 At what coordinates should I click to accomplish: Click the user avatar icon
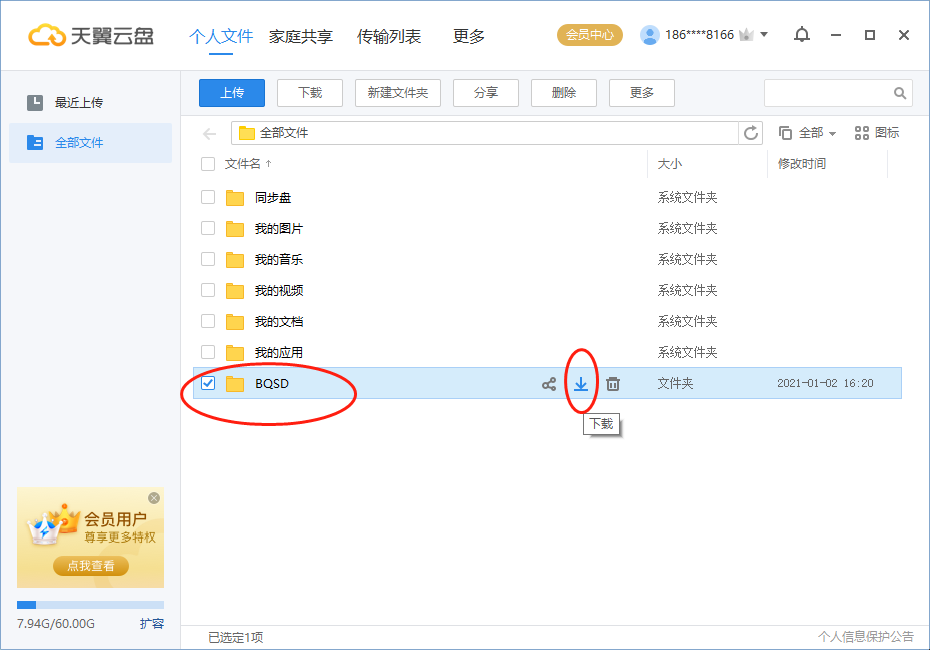pos(649,35)
